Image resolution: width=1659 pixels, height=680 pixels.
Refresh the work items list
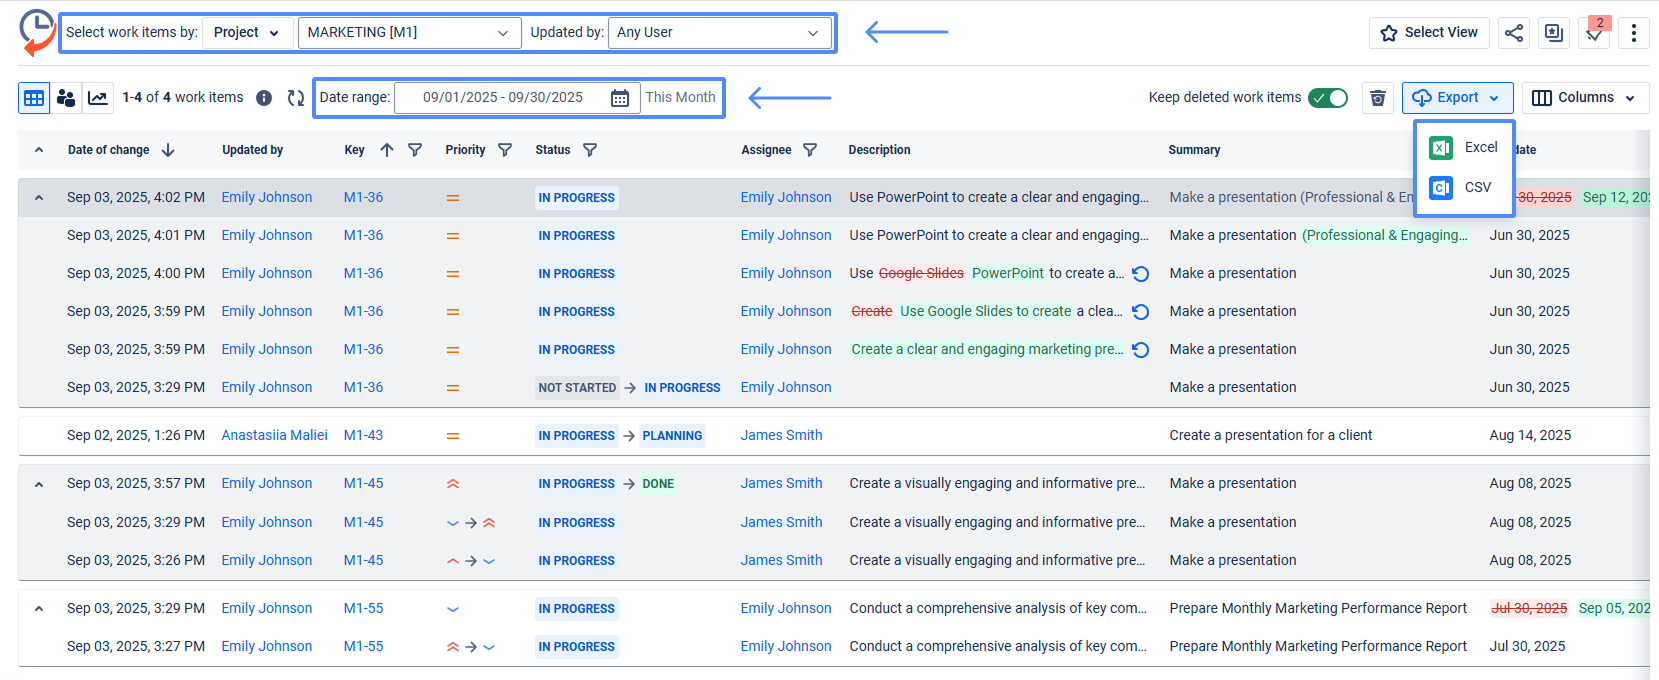(296, 98)
